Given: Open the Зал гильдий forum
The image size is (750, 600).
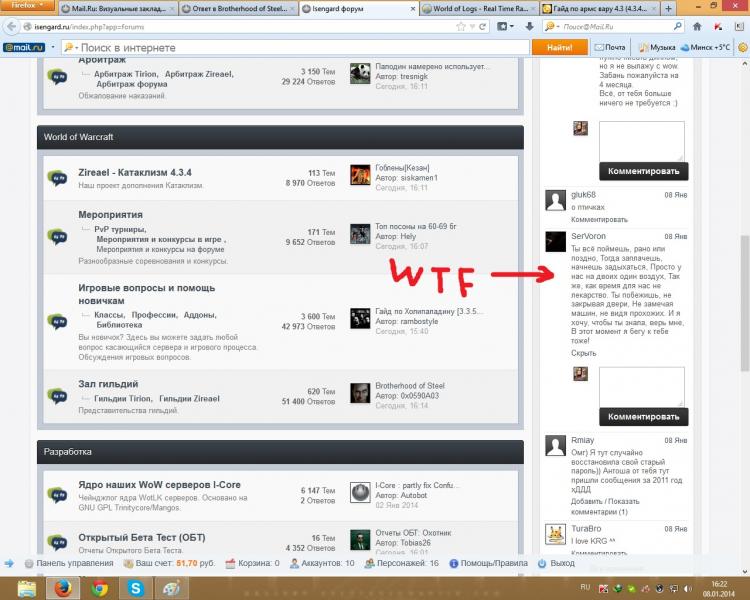Looking at the screenshot, I should 108,384.
